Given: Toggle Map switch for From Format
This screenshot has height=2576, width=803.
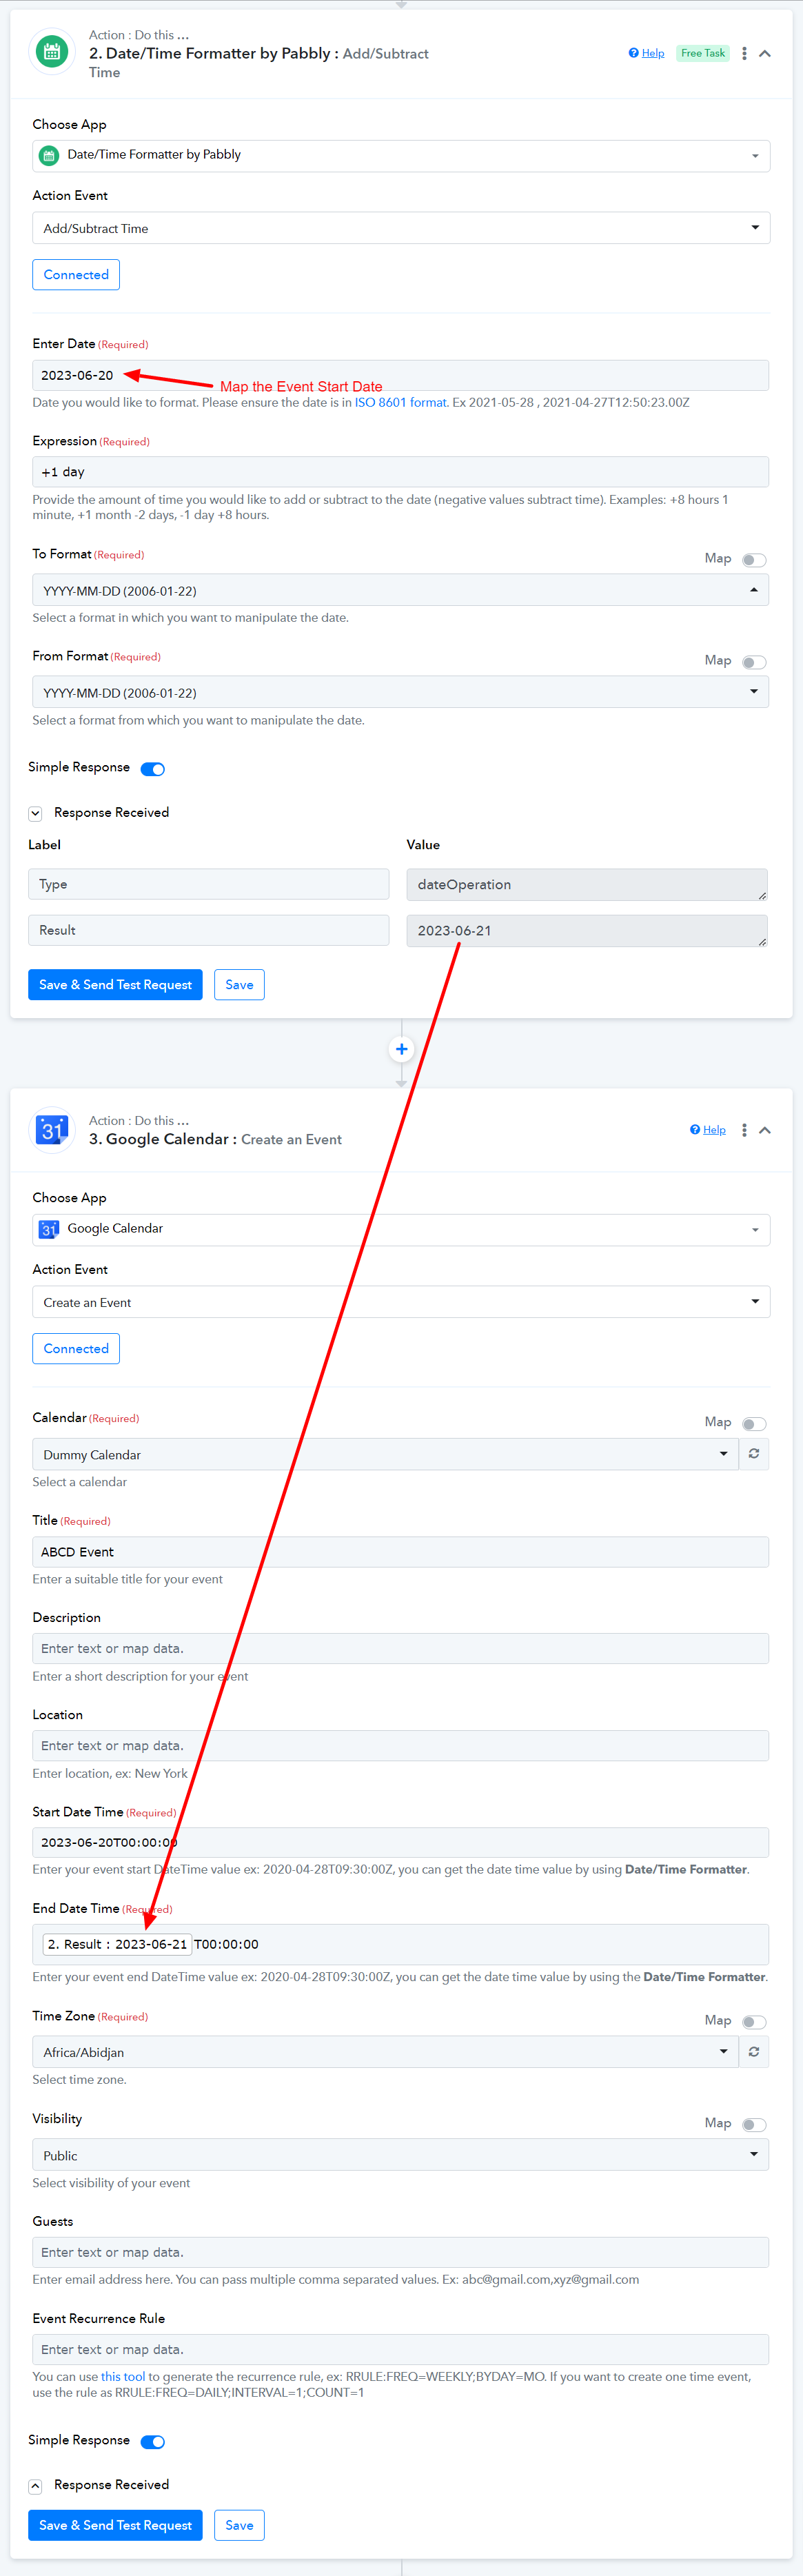Looking at the screenshot, I should pos(754,662).
